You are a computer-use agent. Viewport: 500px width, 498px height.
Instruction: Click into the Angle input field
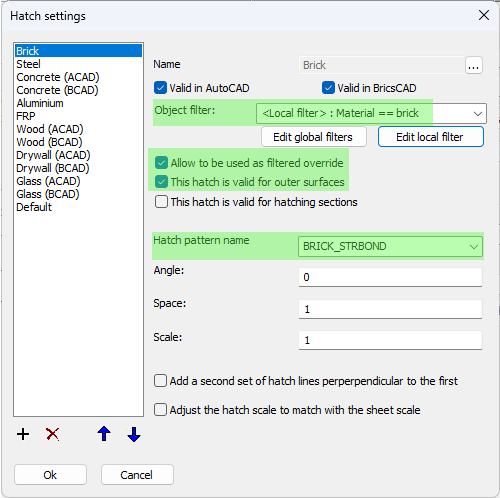(390, 277)
